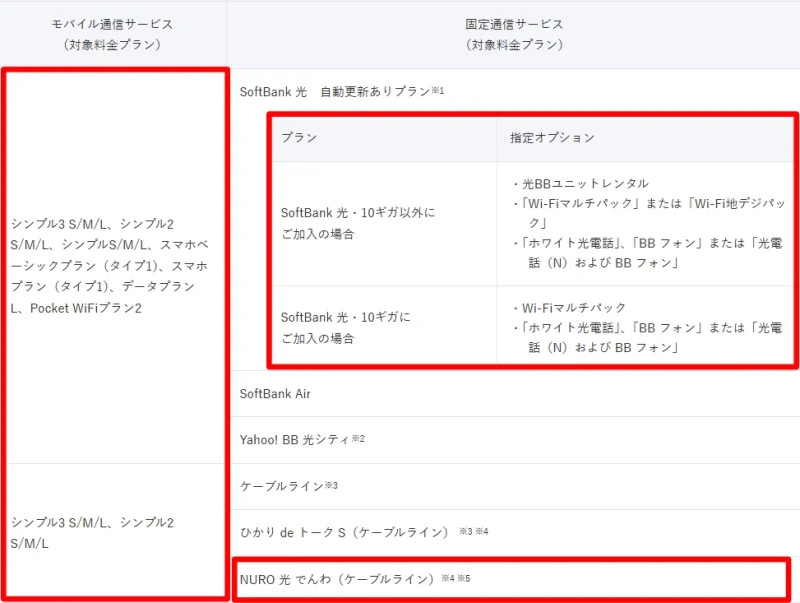The image size is (800, 603).
Task: Click the "指定オプション" column header
Action: coord(532,138)
